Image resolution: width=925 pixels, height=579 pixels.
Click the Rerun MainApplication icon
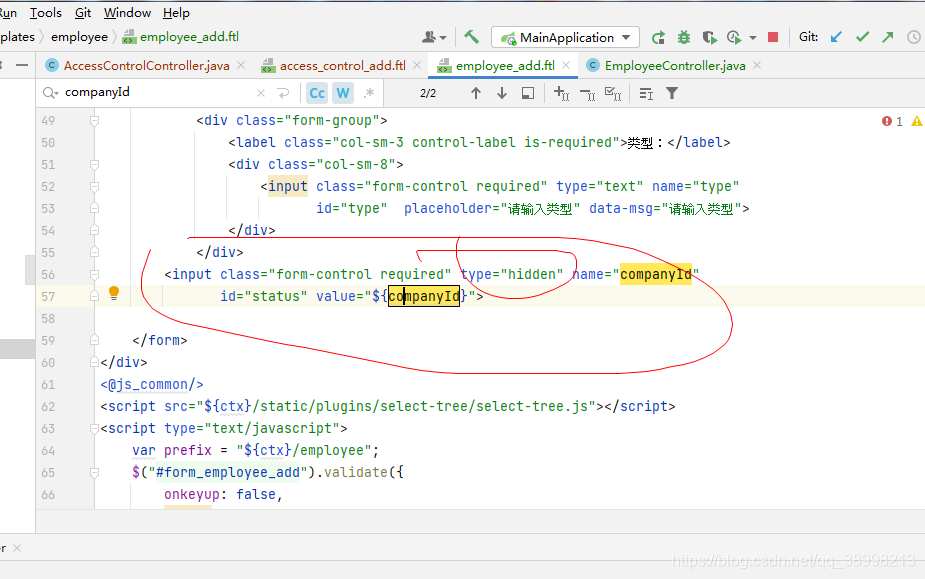coord(658,38)
